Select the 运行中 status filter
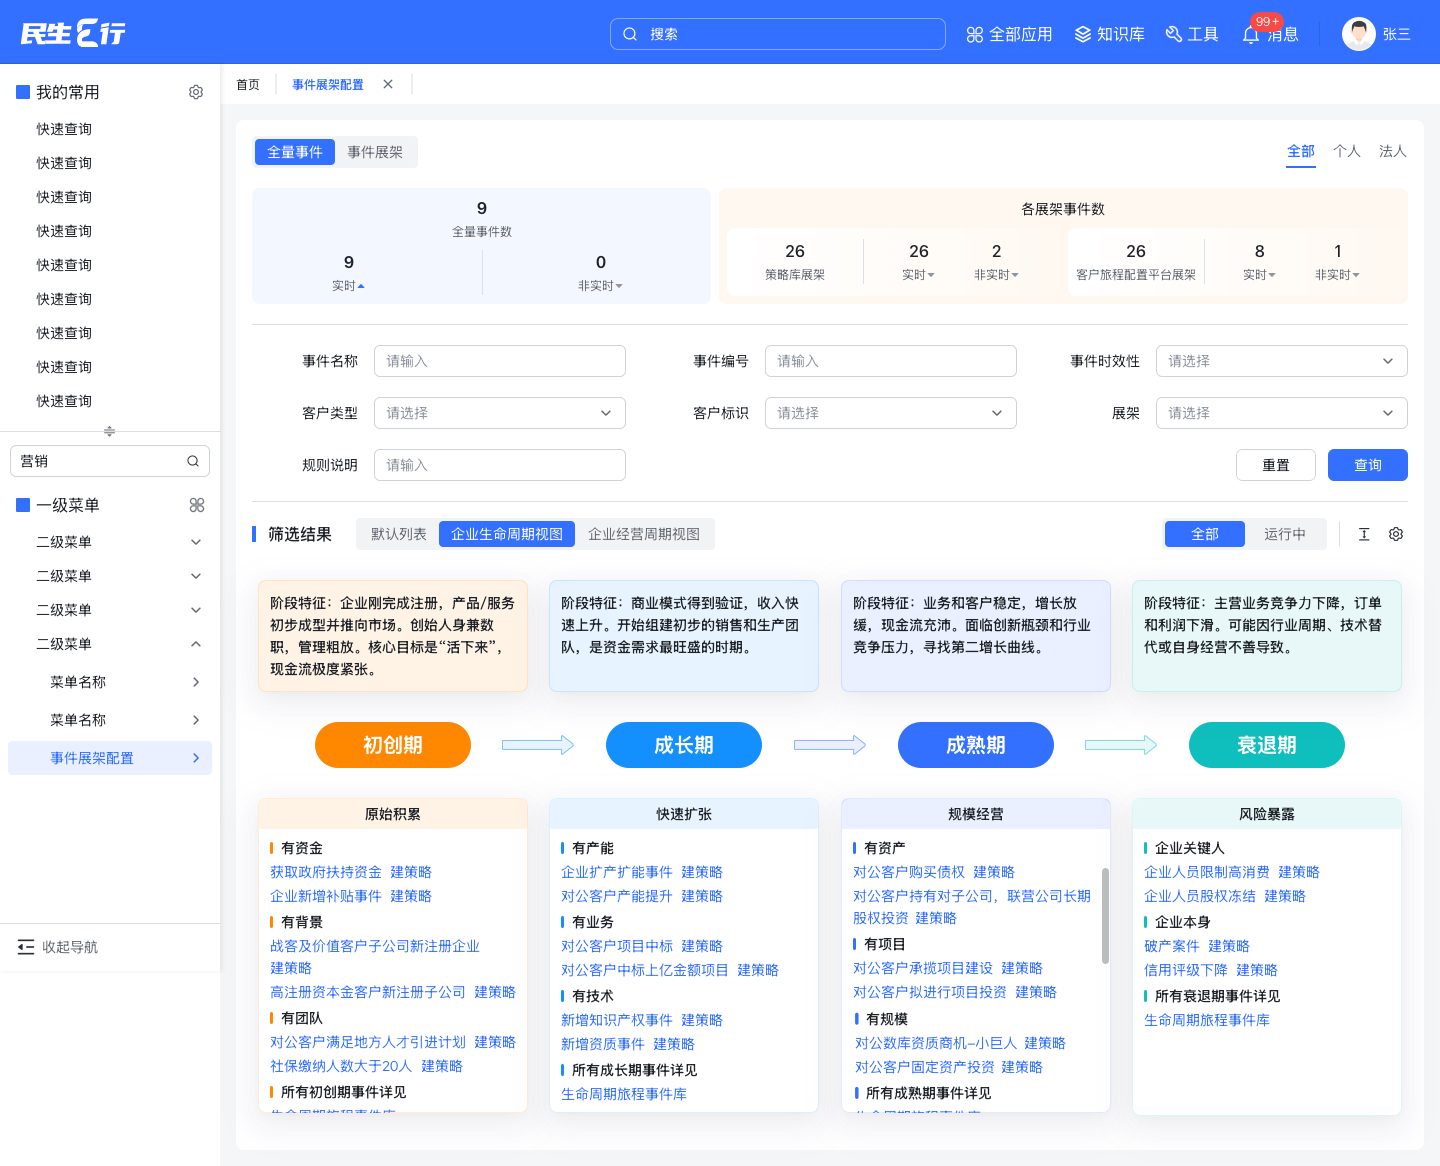Viewport: 1440px width, 1166px height. [x=1285, y=534]
